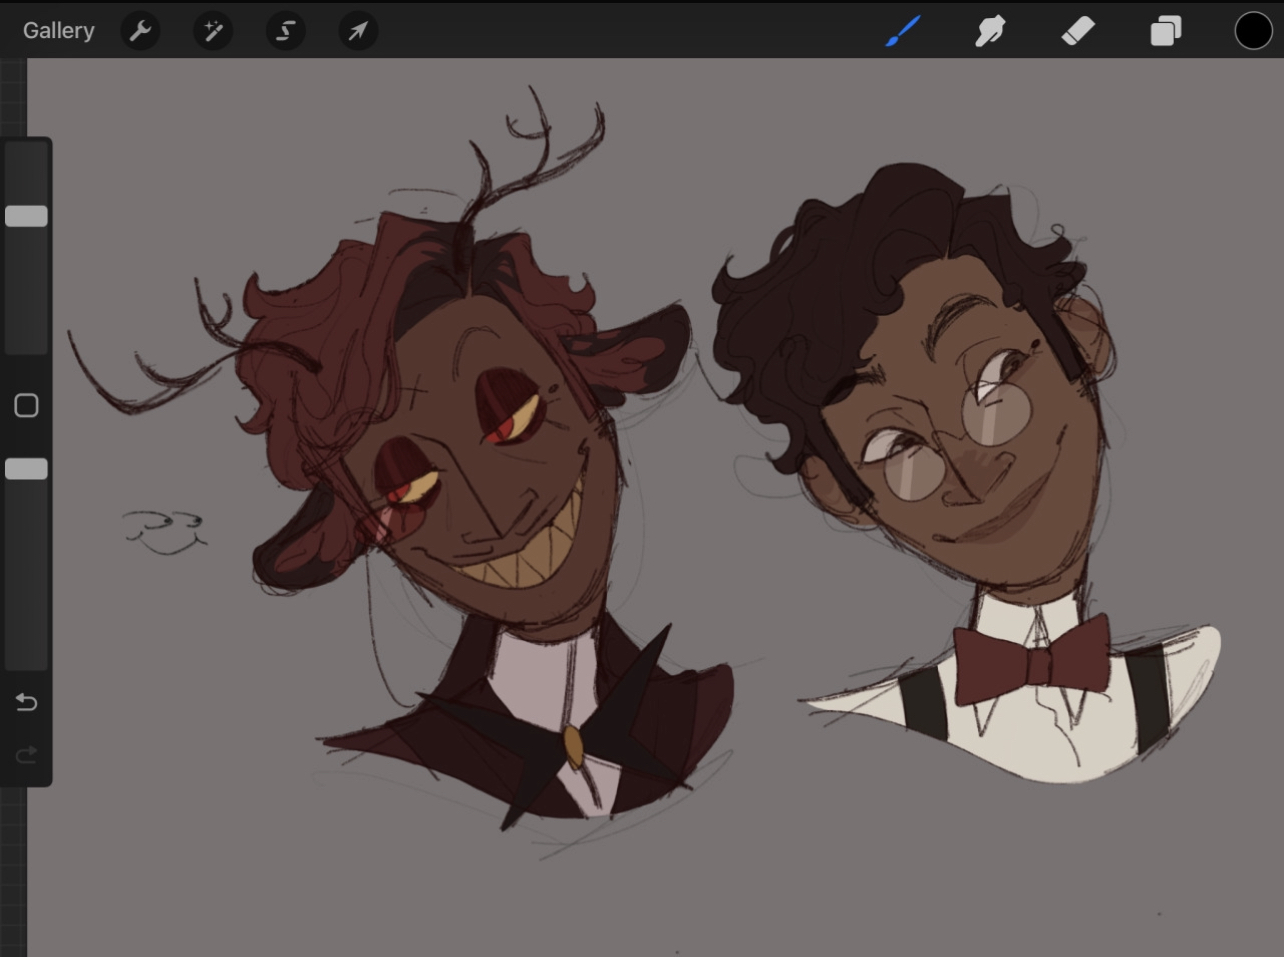The height and width of the screenshot is (957, 1284).
Task: Open the Actions wrench menu
Action: (140, 31)
